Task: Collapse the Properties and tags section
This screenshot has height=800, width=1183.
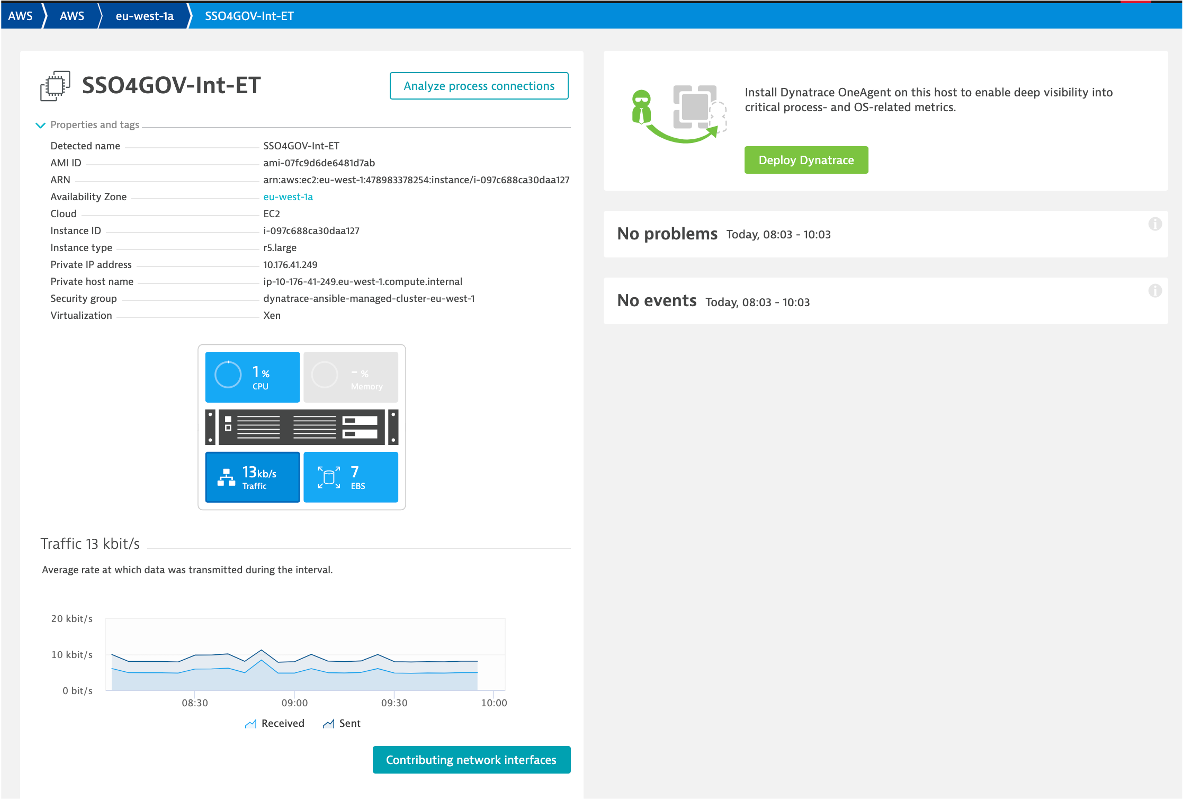Action: (41, 125)
